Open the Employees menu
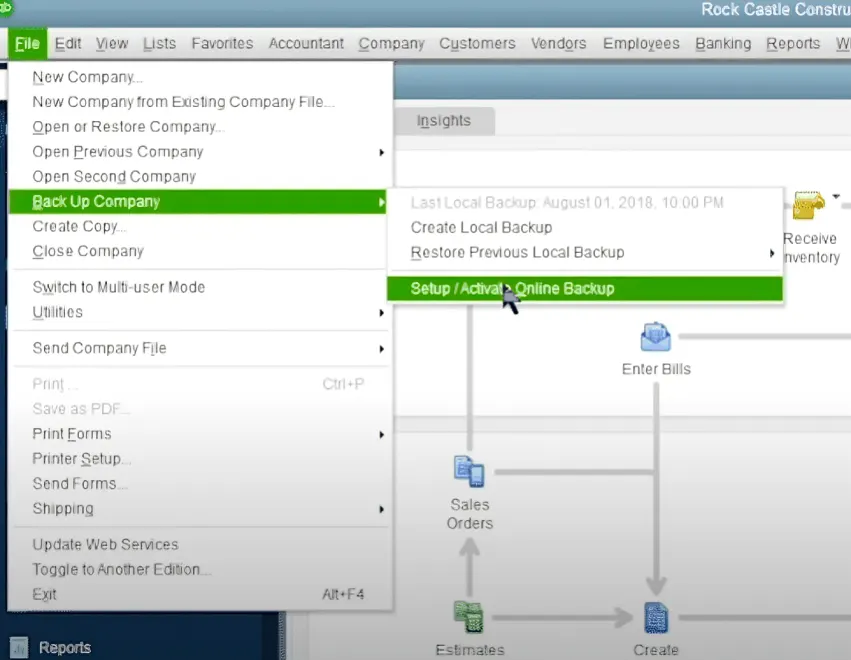 click(x=641, y=43)
